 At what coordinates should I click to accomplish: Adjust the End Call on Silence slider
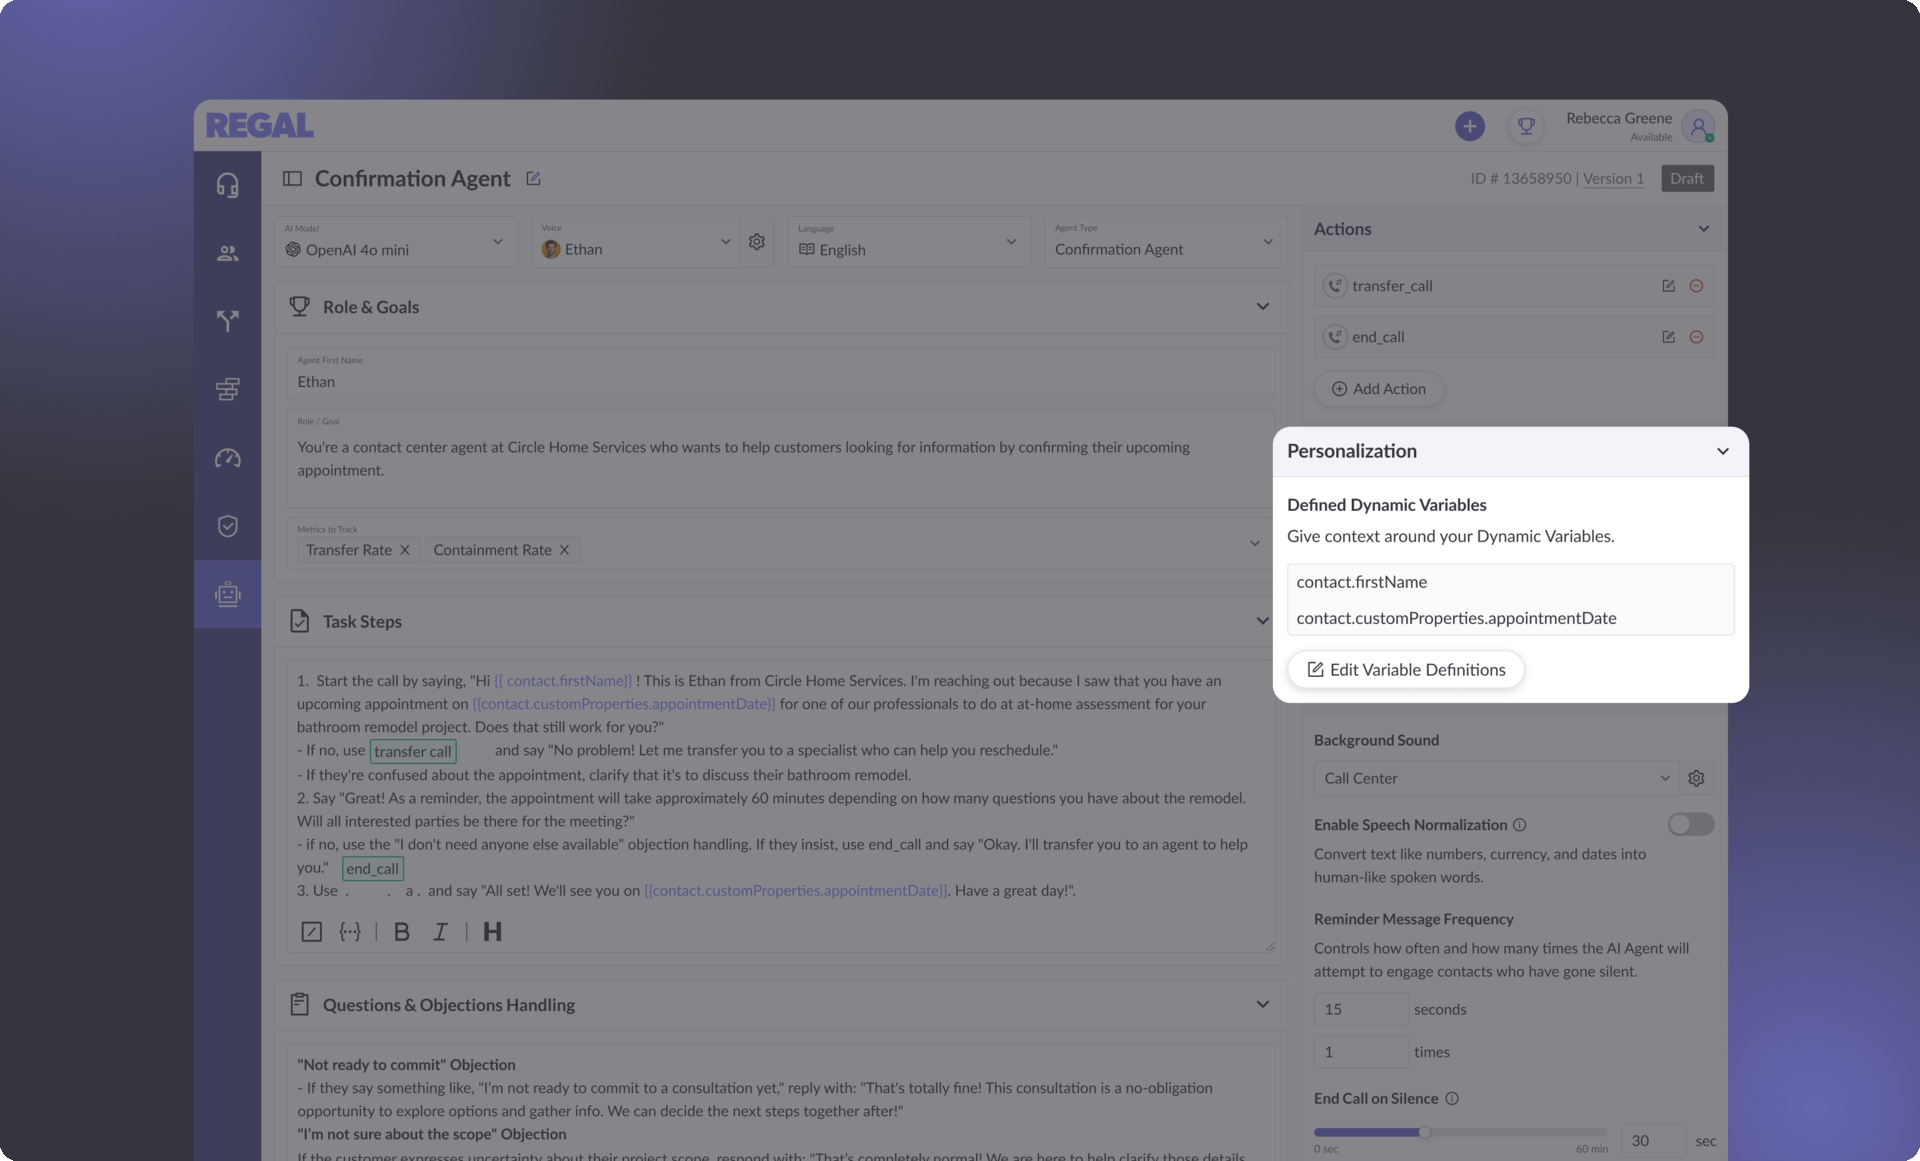[x=1425, y=1132]
